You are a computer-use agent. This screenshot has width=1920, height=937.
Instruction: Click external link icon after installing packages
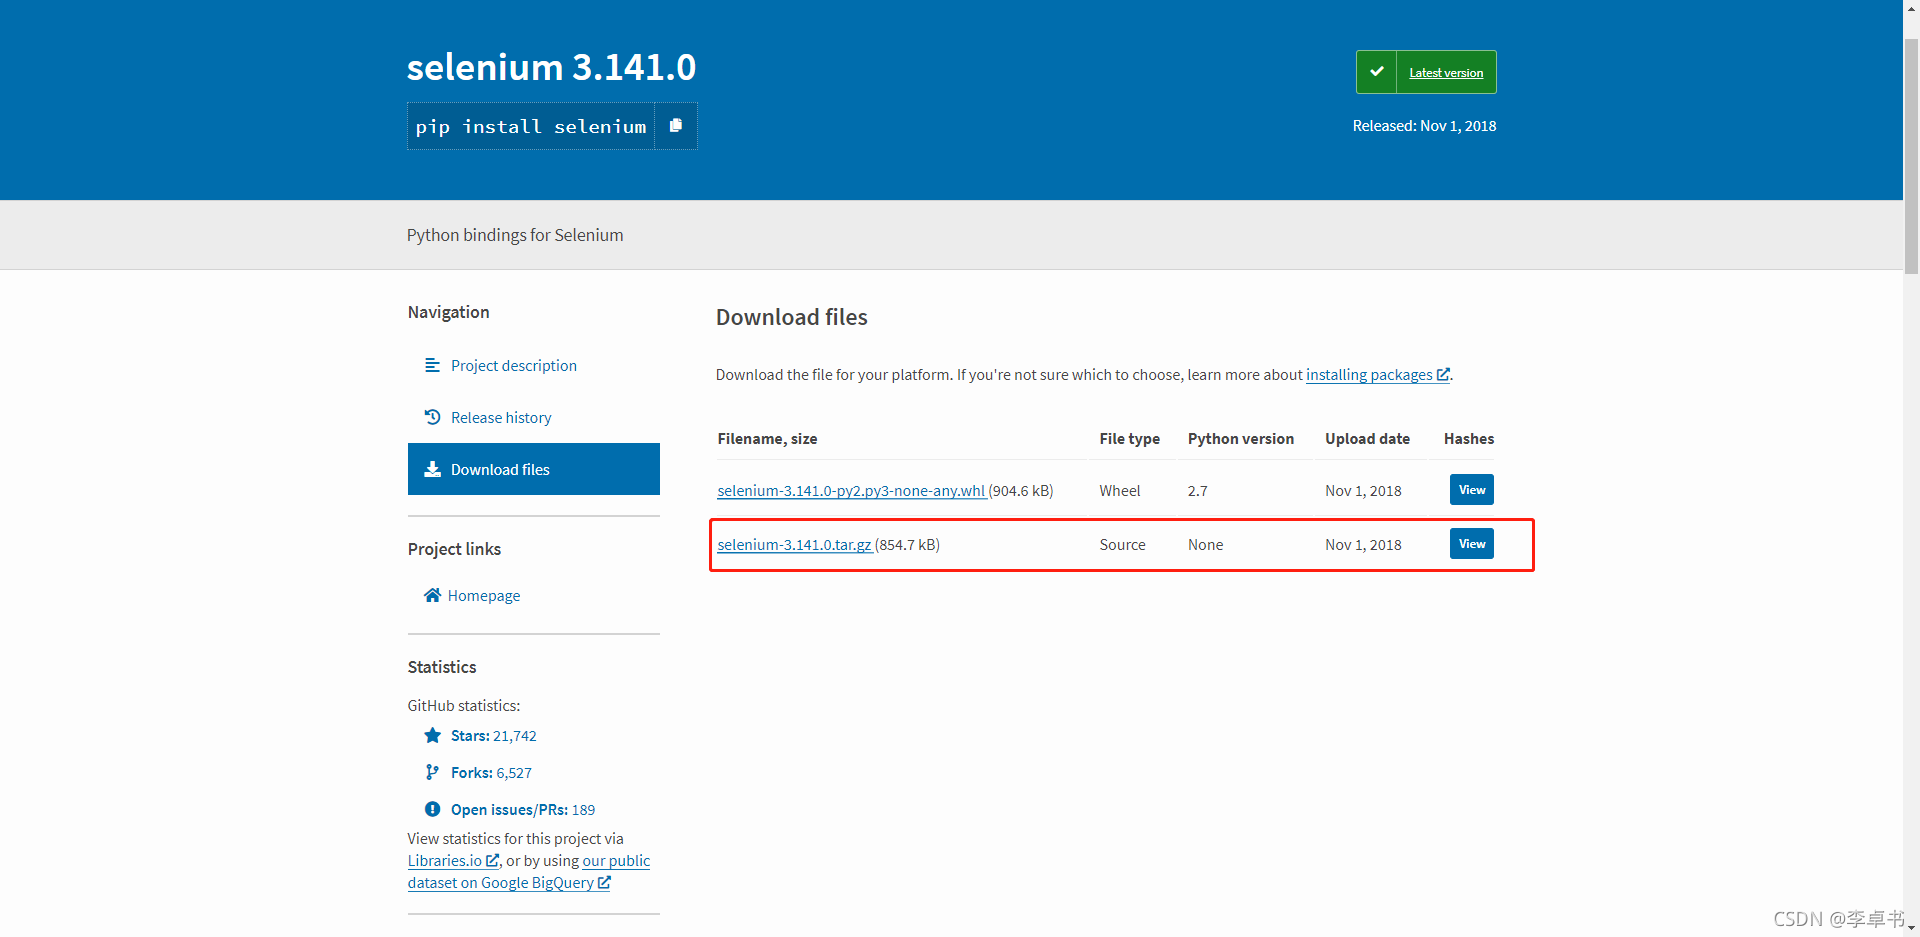pos(1443,374)
